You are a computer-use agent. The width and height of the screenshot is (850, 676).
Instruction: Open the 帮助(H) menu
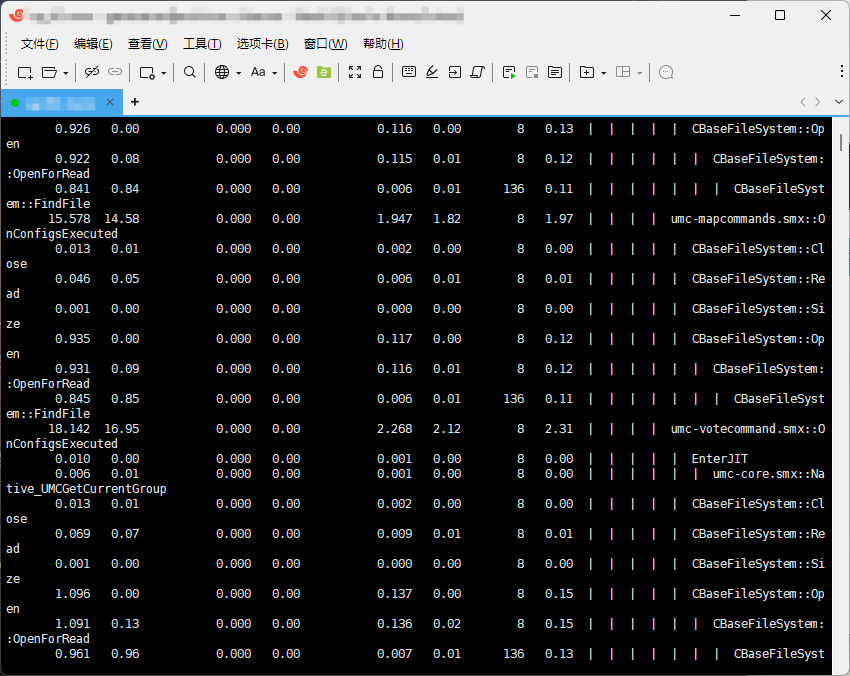383,44
